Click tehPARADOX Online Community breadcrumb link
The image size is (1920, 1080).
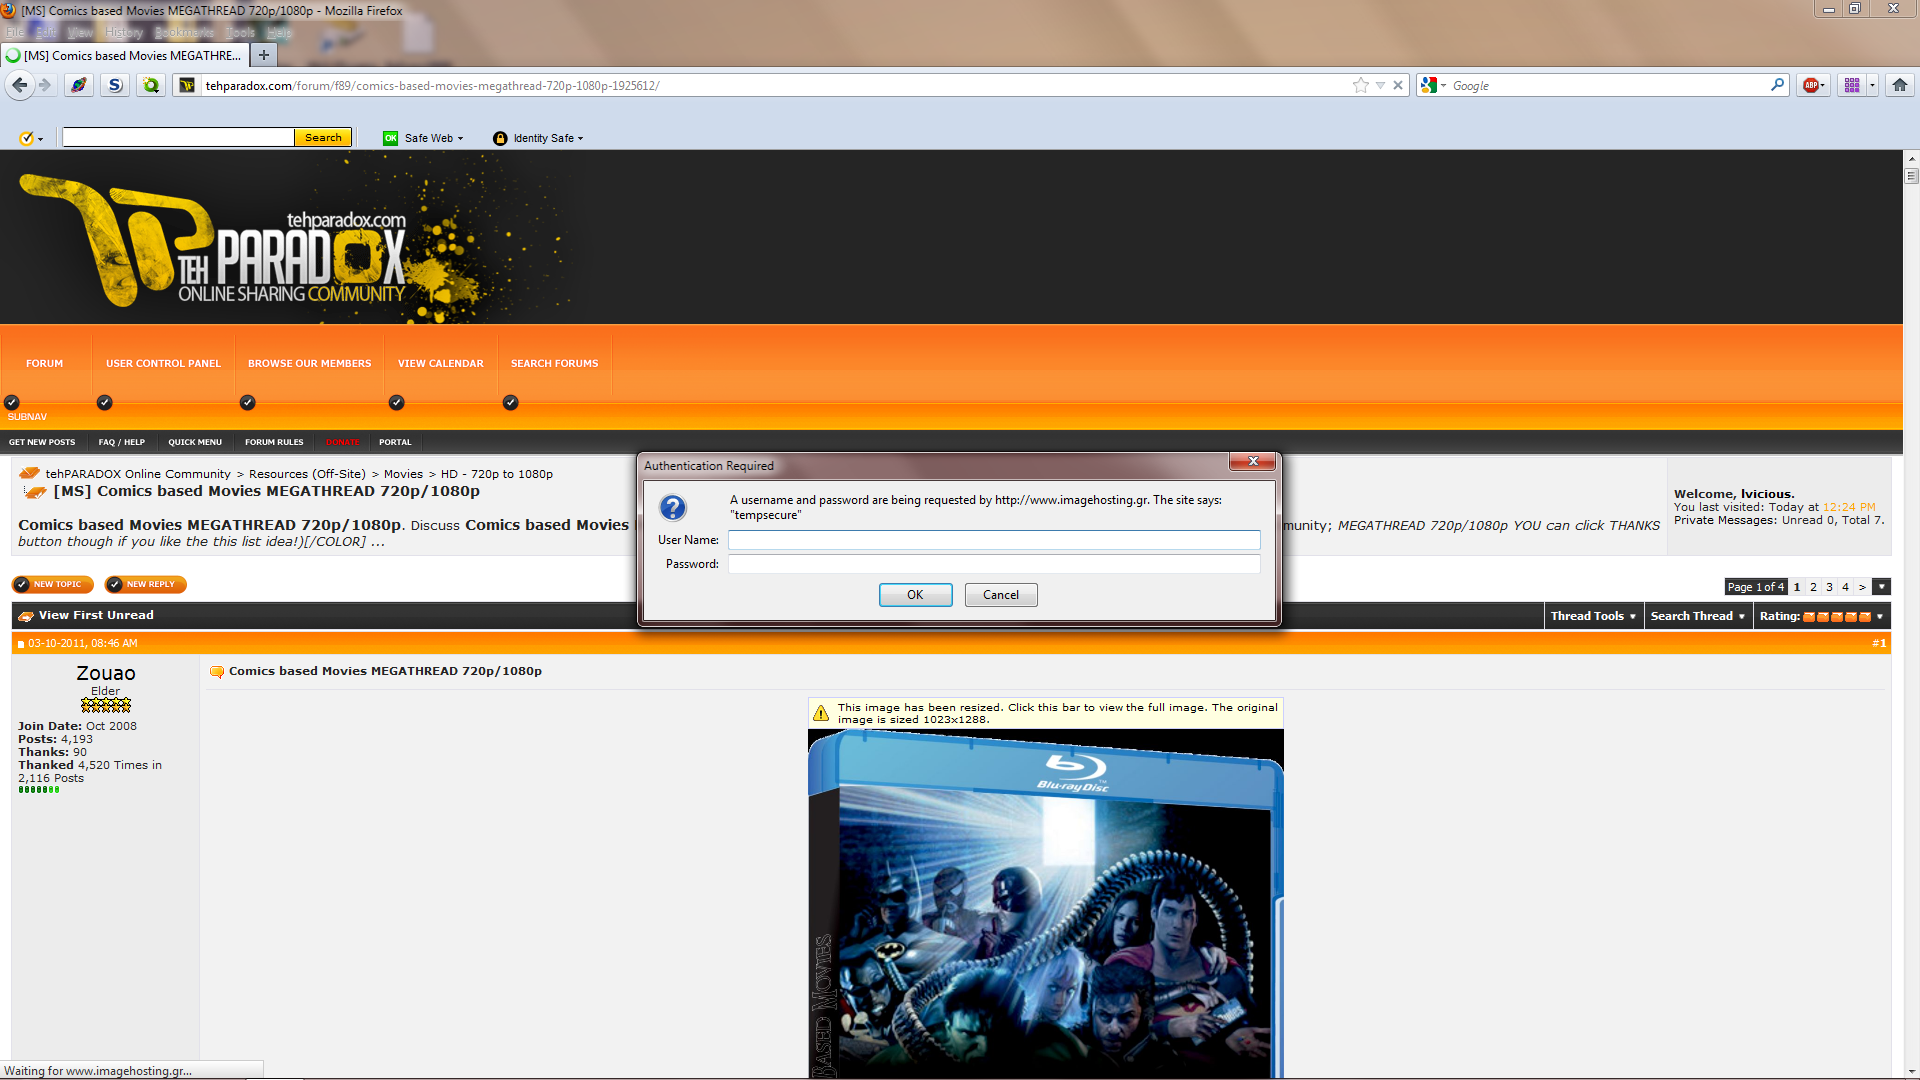pos(138,474)
